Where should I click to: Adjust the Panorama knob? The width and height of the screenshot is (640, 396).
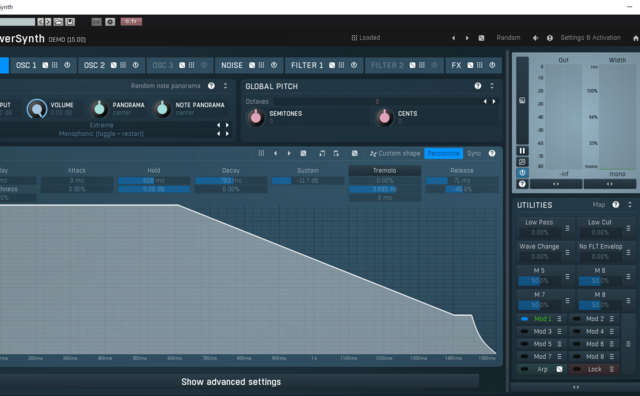pos(99,109)
